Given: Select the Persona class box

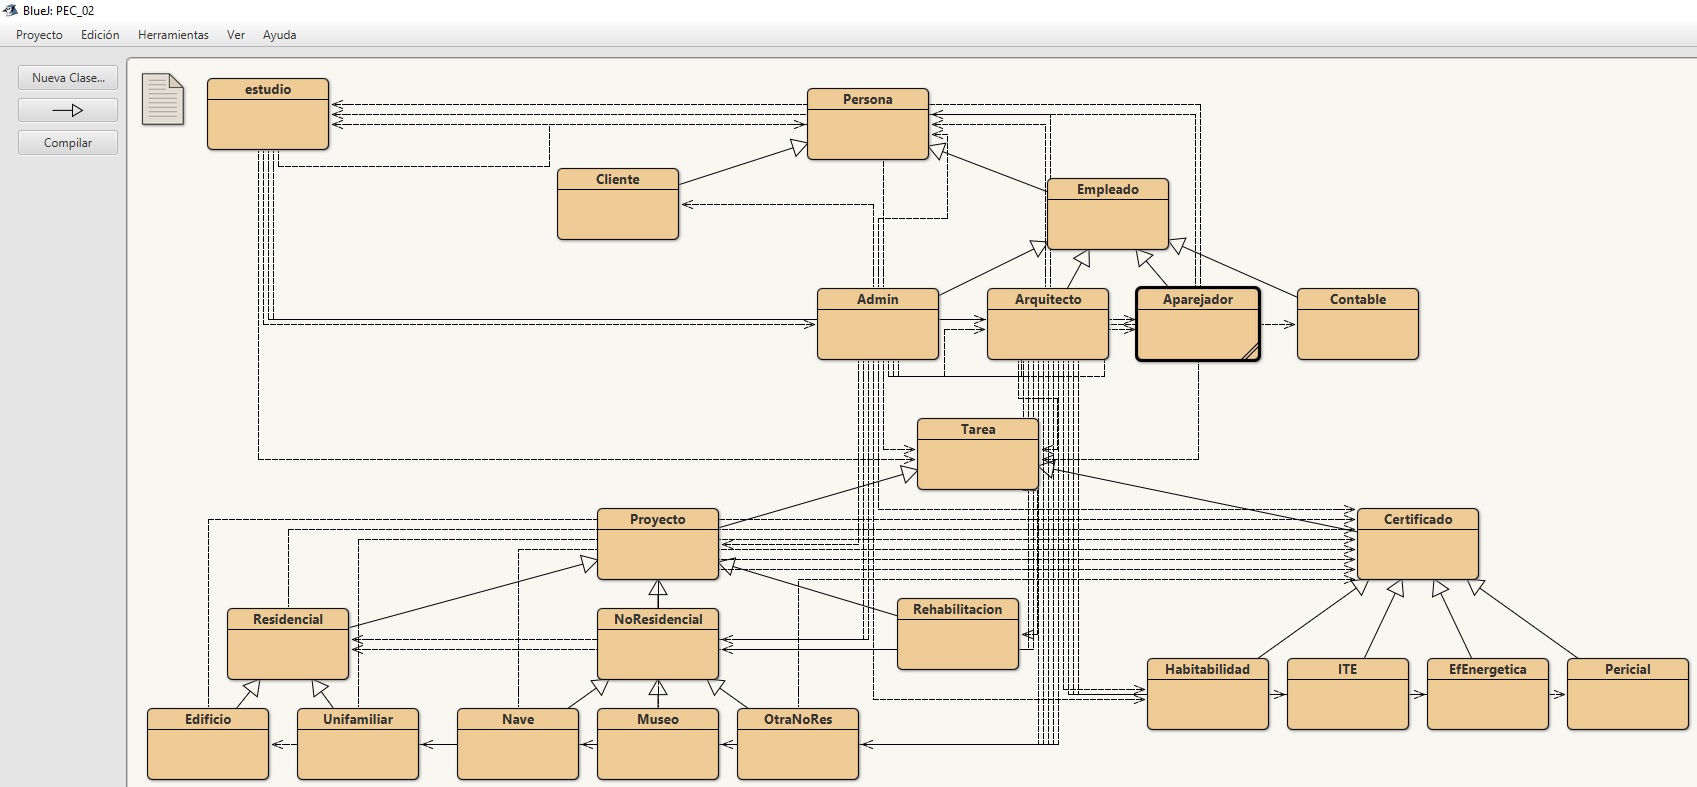Looking at the screenshot, I should (868, 124).
